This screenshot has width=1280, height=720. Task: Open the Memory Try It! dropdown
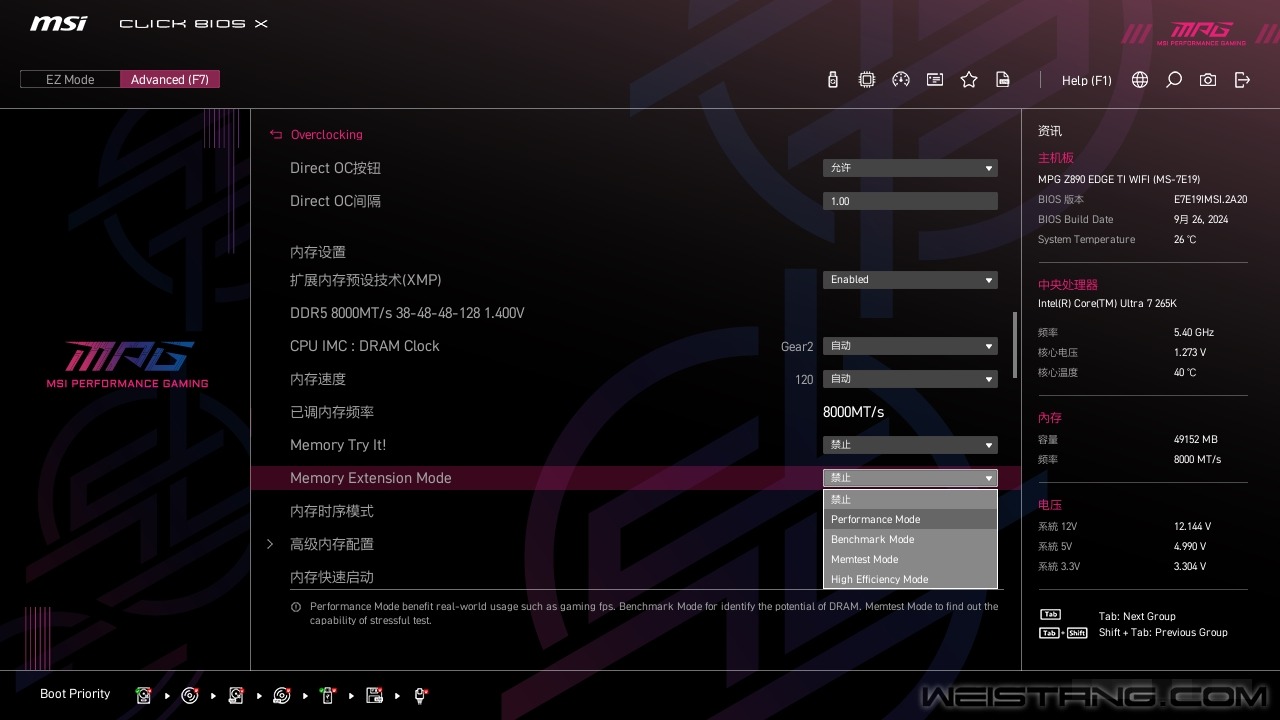click(910, 445)
